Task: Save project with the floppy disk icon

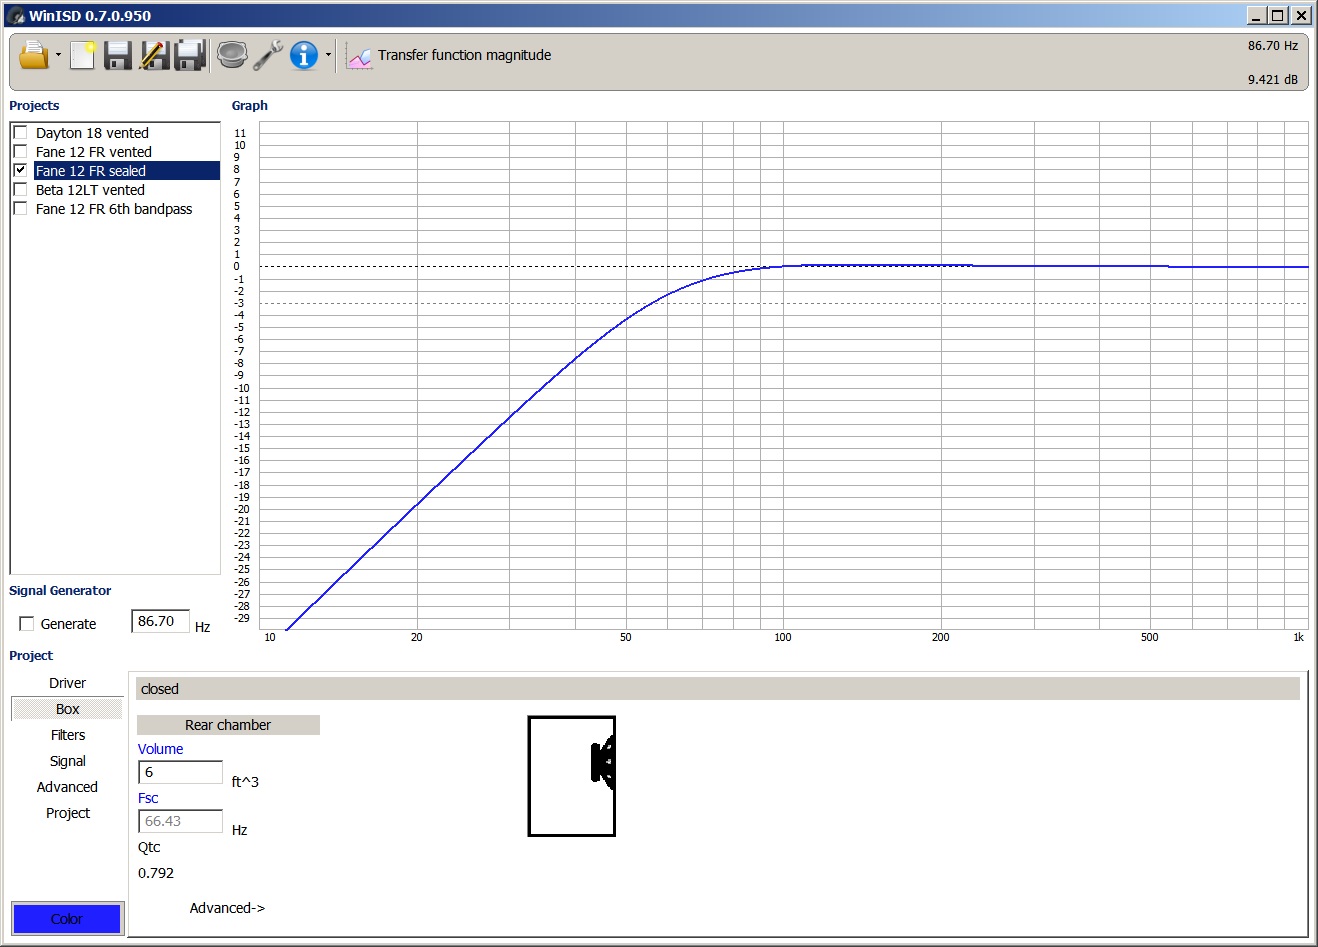Action: (118, 55)
